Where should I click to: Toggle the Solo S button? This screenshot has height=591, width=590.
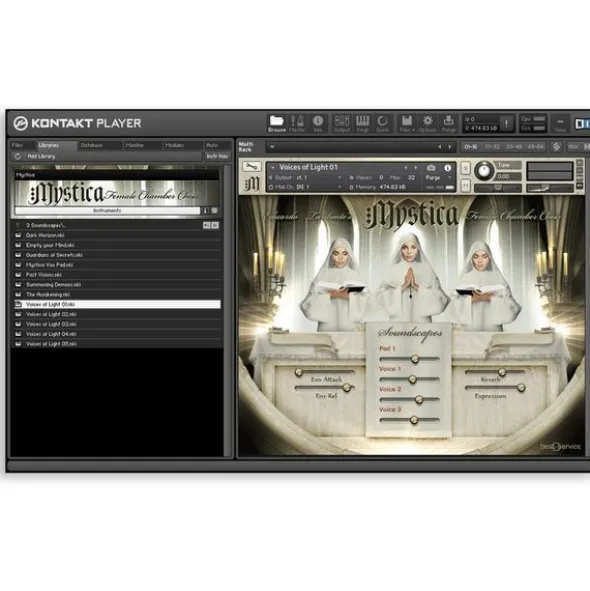[x=466, y=168]
